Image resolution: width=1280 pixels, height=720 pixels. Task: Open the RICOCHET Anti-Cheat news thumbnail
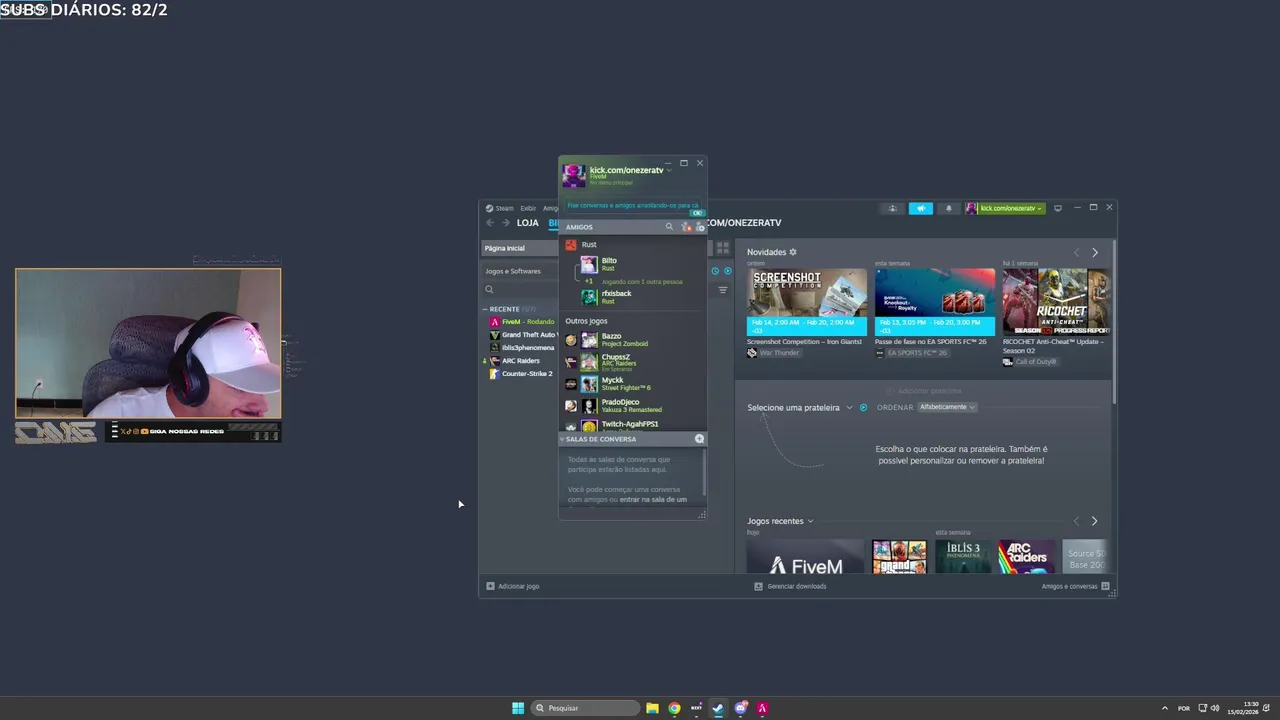click(1055, 301)
